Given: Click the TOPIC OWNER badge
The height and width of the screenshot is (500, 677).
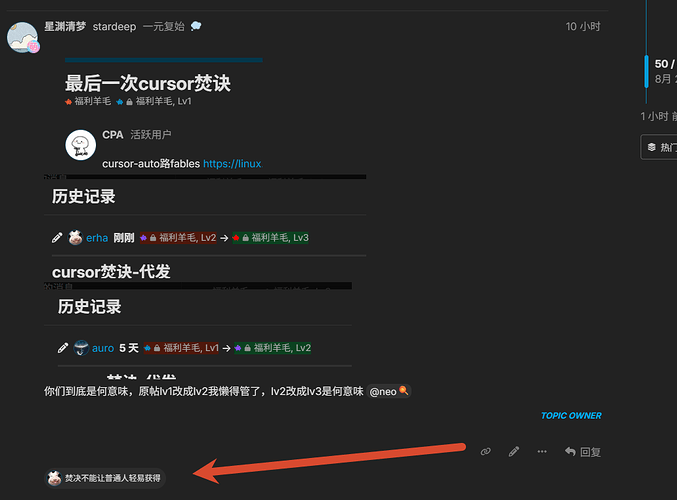Looking at the screenshot, I should tap(571, 416).
